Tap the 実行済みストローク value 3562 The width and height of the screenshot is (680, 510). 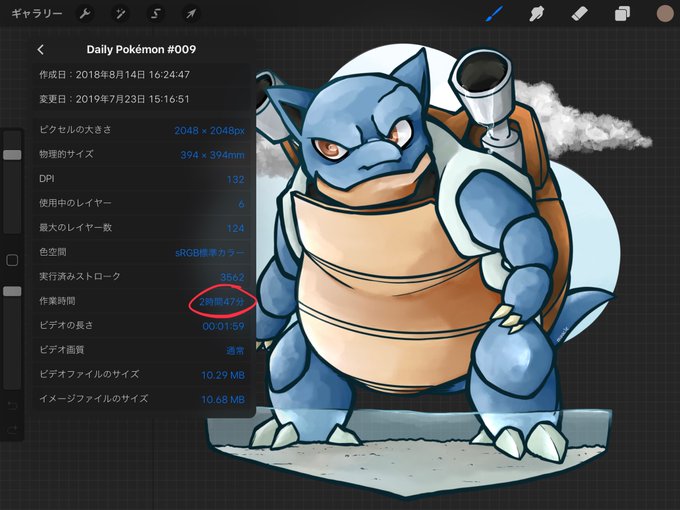click(232, 277)
